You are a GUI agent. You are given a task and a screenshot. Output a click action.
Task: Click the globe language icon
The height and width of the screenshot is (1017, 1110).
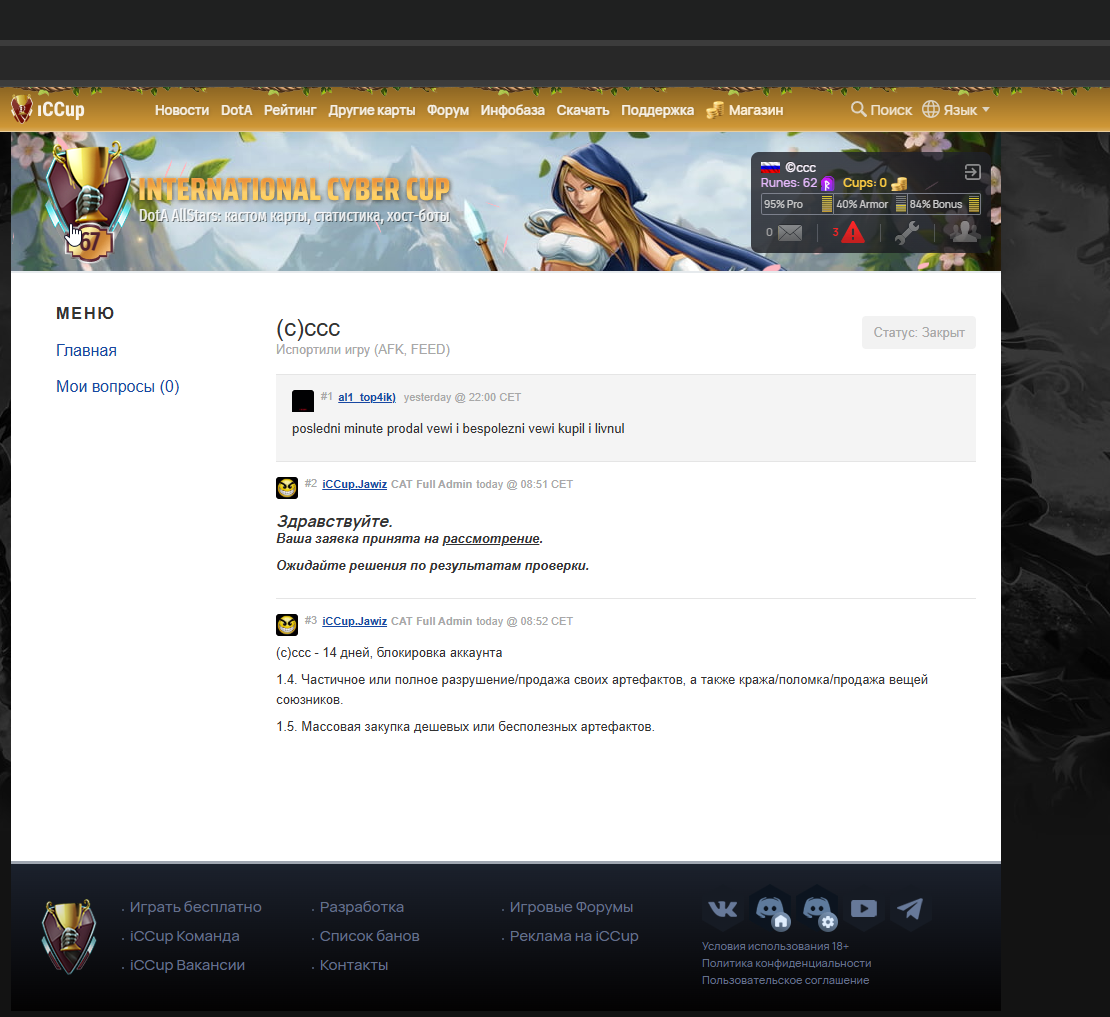point(931,109)
